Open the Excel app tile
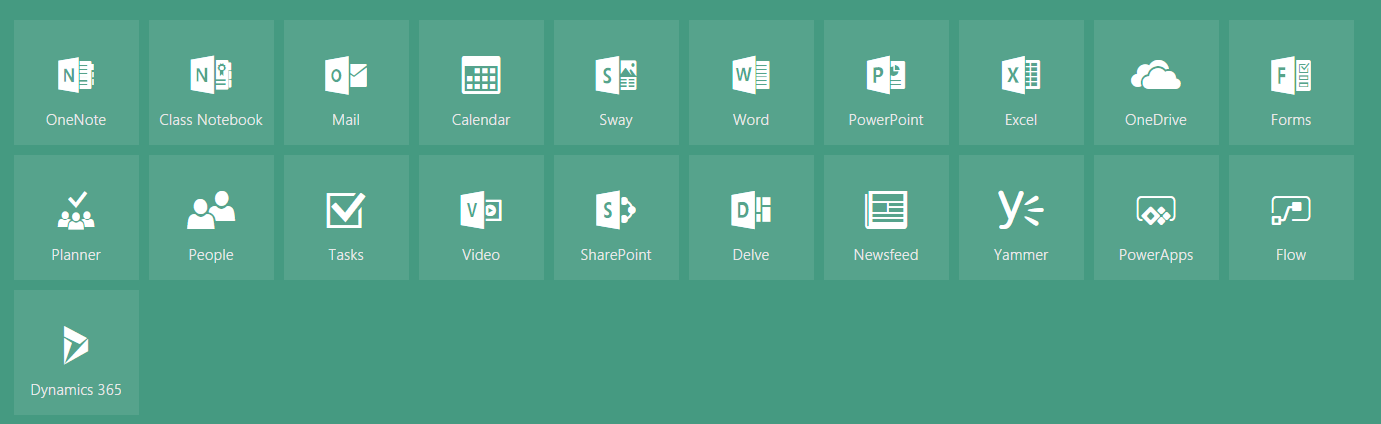Viewport: 1381px width, 424px height. tap(1021, 82)
